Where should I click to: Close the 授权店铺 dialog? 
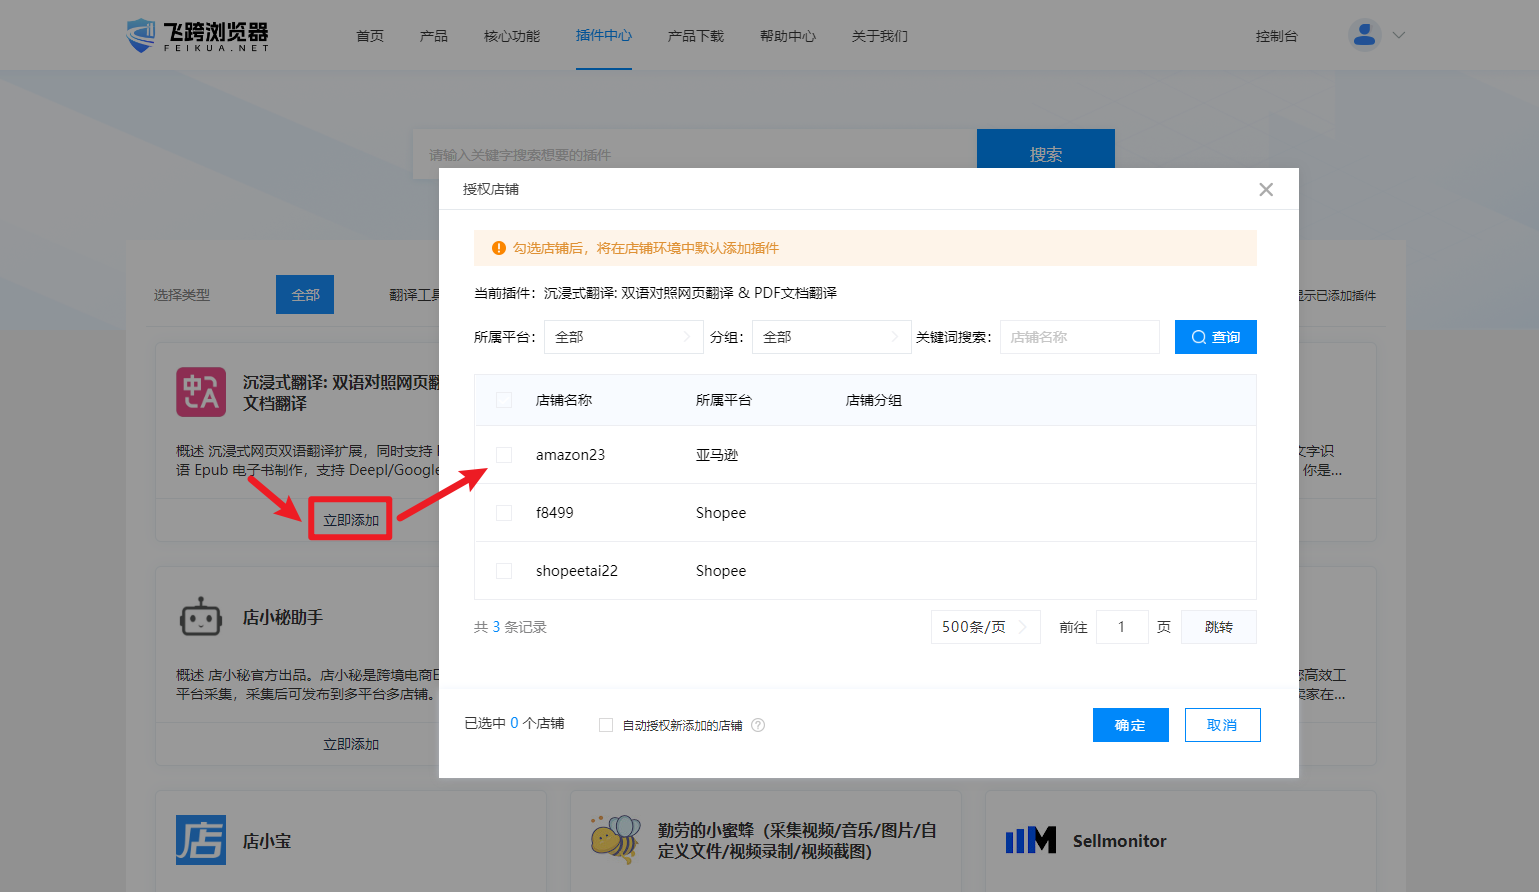pos(1266,189)
